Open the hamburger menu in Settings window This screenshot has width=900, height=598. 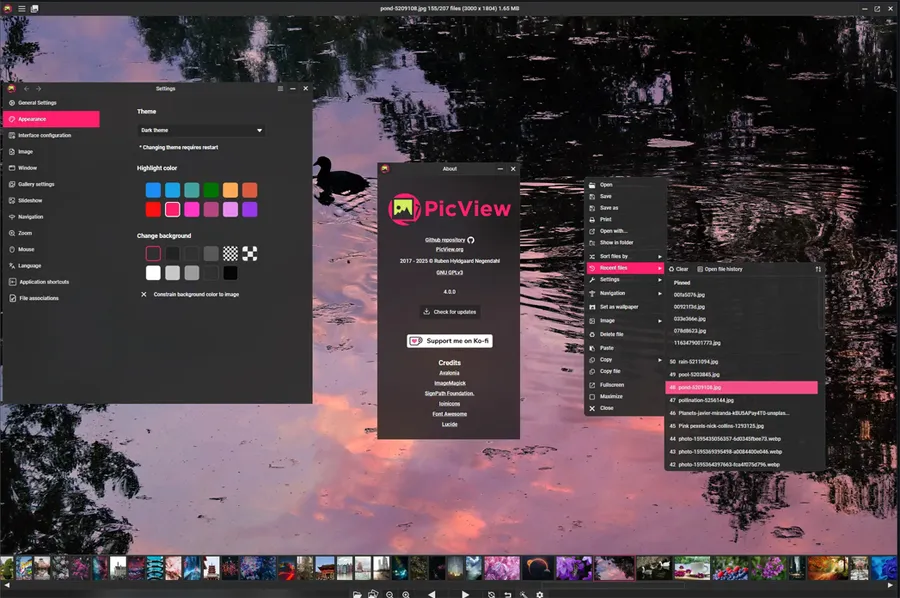(280, 88)
